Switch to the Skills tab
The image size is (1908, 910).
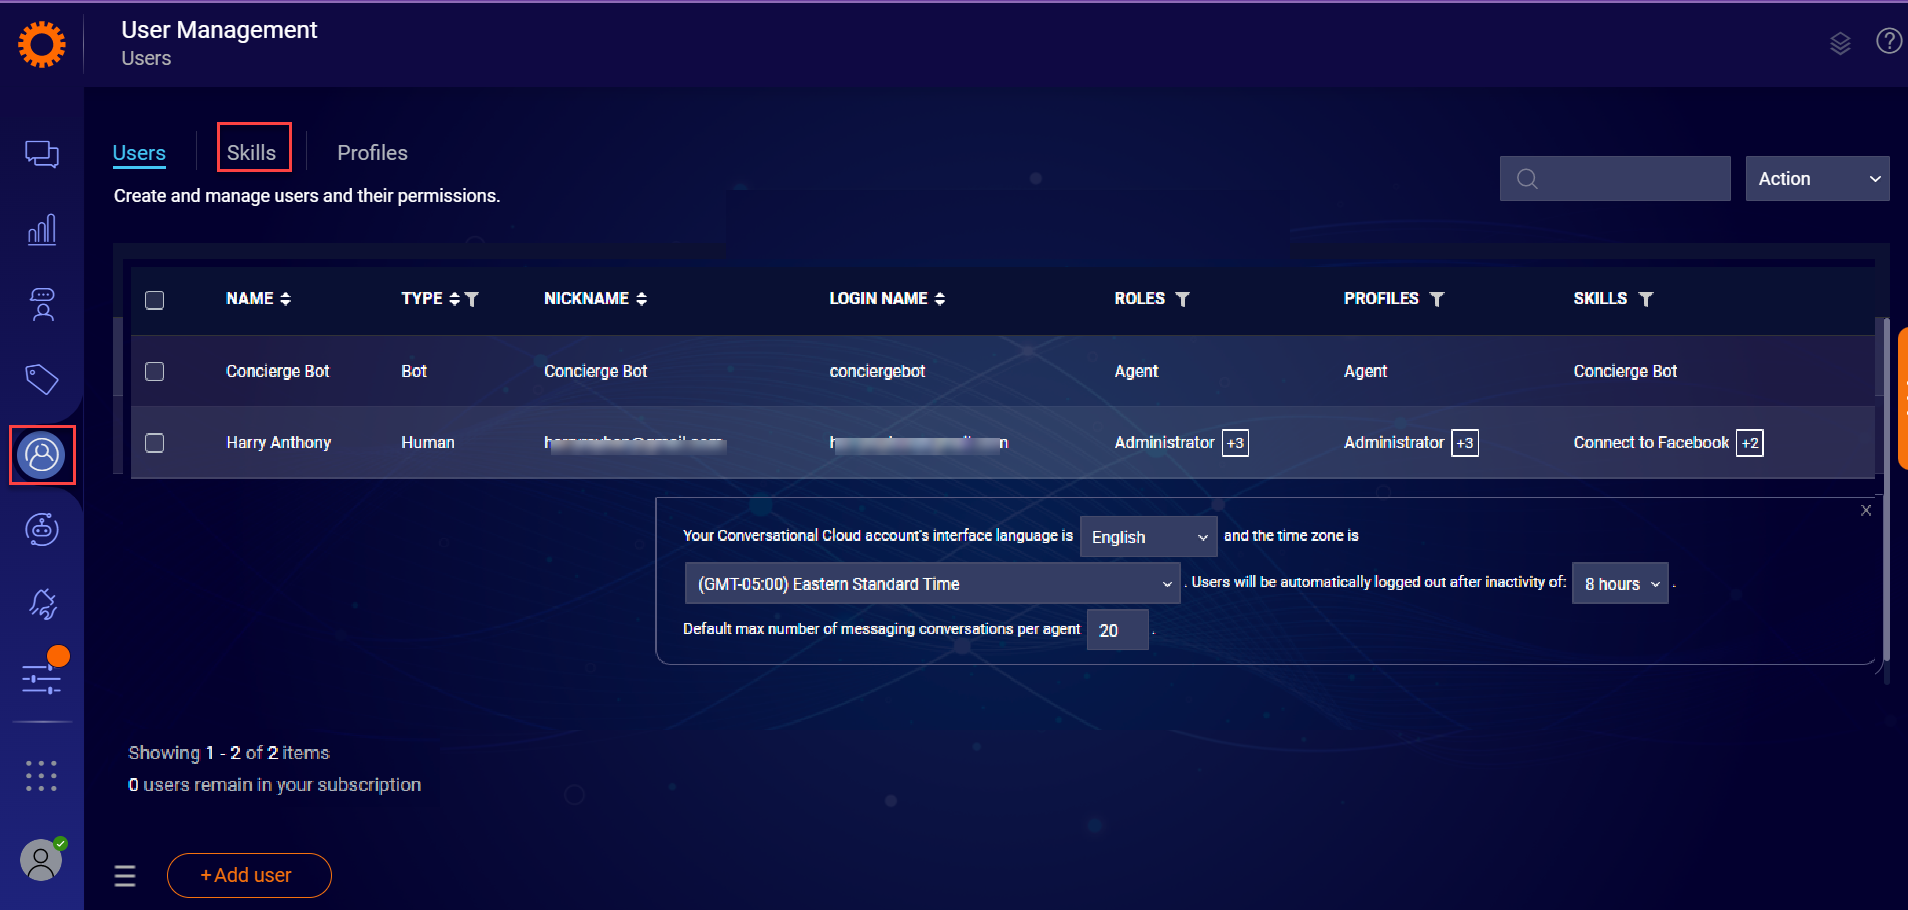click(252, 152)
